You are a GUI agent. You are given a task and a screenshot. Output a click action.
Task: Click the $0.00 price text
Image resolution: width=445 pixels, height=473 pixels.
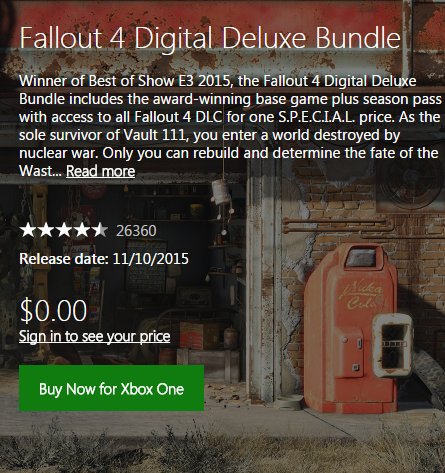click(53, 311)
